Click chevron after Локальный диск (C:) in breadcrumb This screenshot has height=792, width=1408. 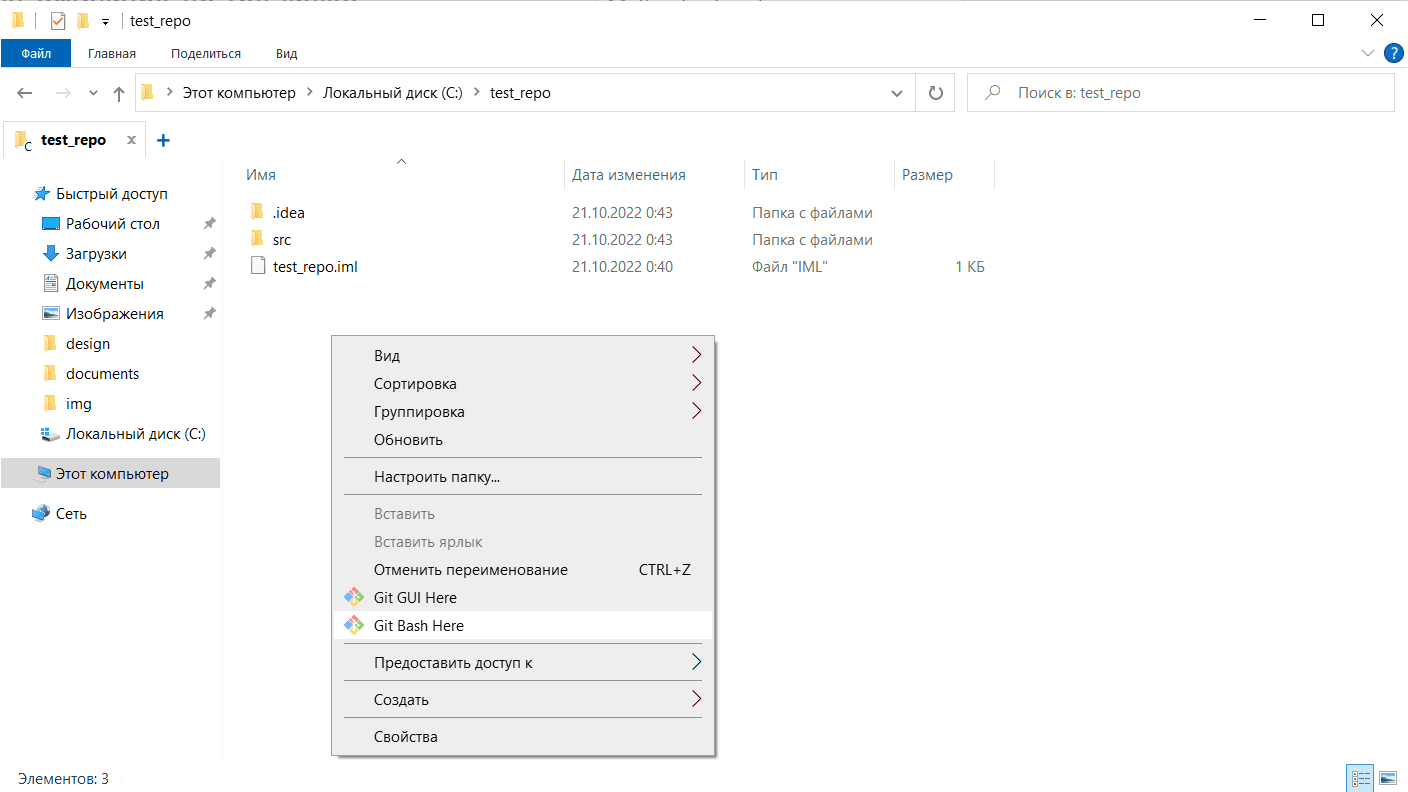pos(476,93)
